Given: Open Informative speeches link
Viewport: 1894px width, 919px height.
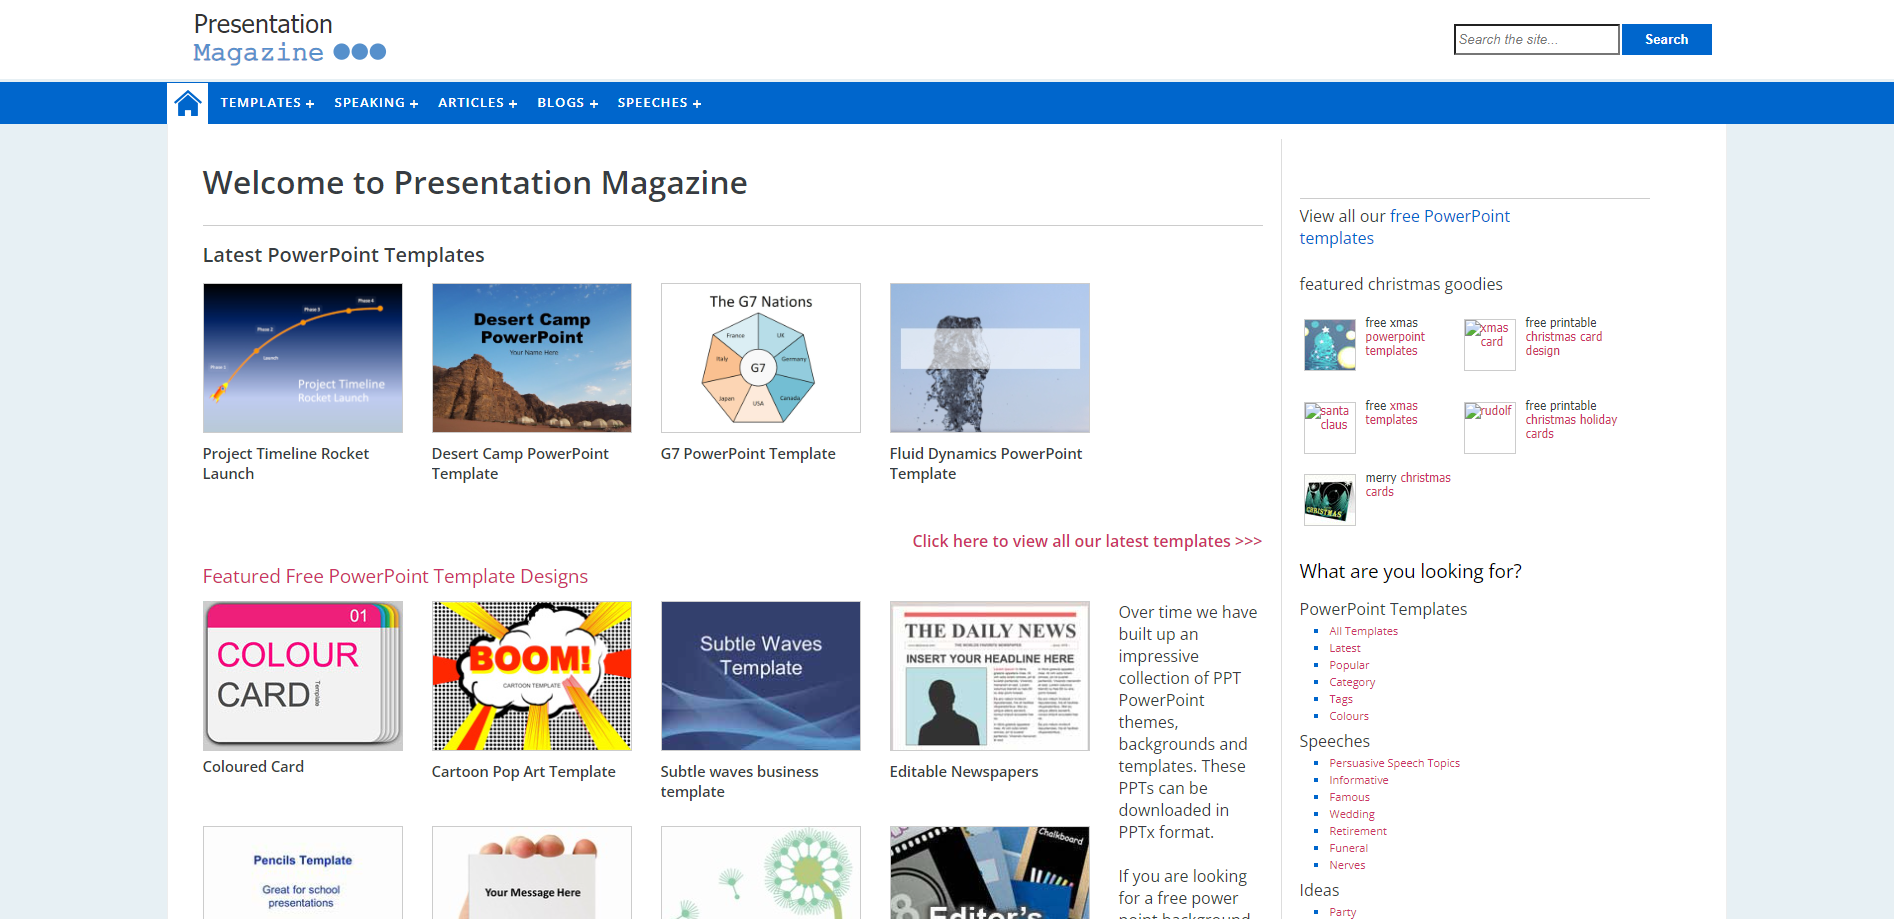Looking at the screenshot, I should pyautogui.click(x=1359, y=780).
